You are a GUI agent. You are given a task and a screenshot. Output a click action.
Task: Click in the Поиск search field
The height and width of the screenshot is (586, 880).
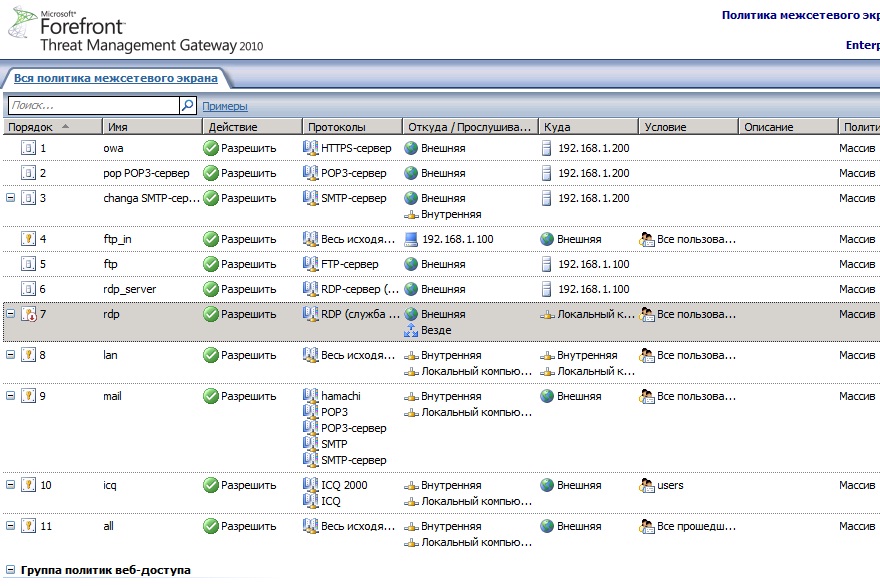(93, 105)
